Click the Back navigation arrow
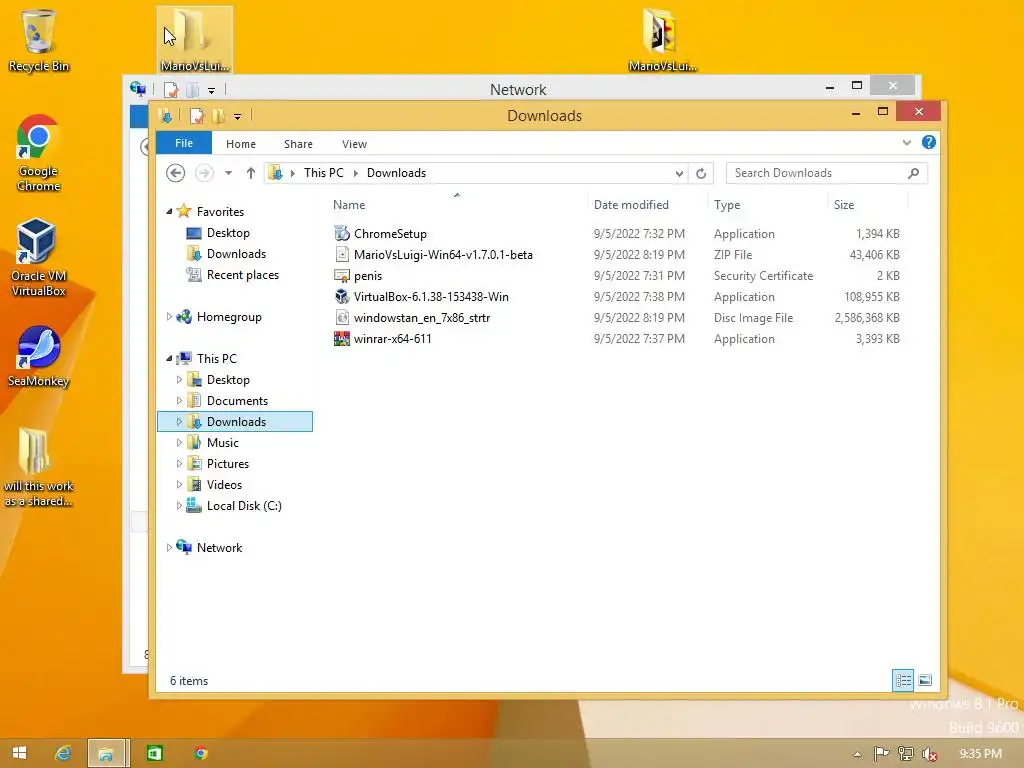Image resolution: width=1024 pixels, height=768 pixels. 175,173
